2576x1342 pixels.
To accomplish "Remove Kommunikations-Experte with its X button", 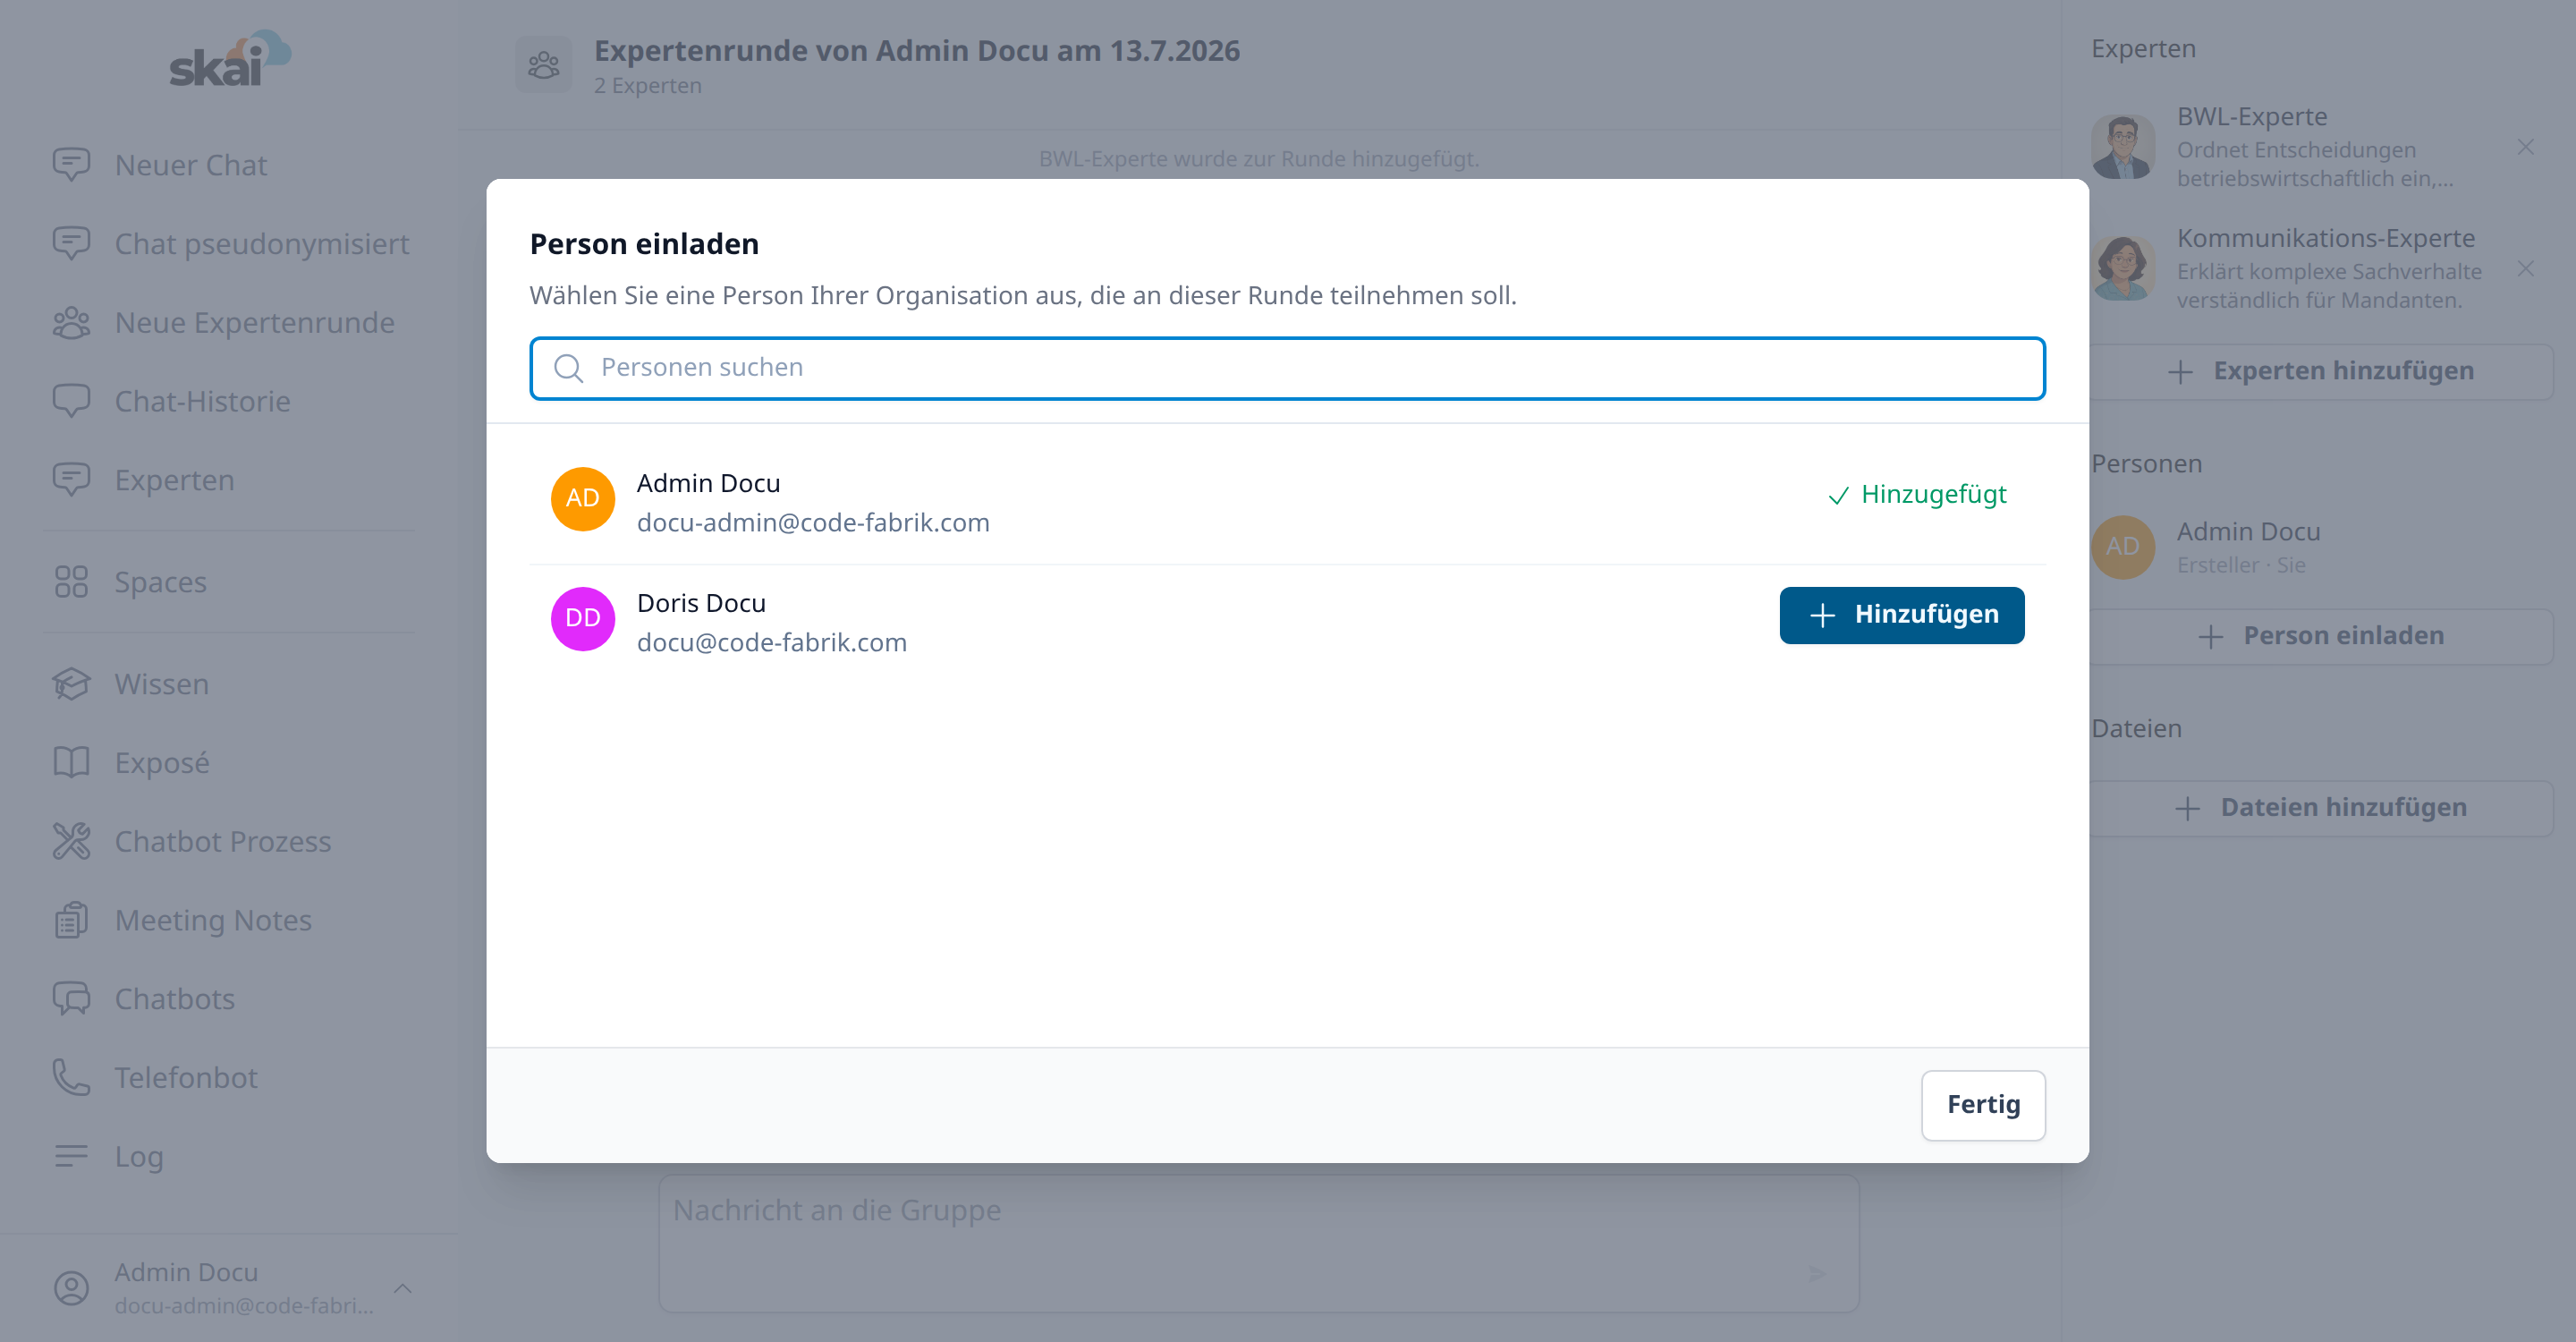I will pos(2526,269).
